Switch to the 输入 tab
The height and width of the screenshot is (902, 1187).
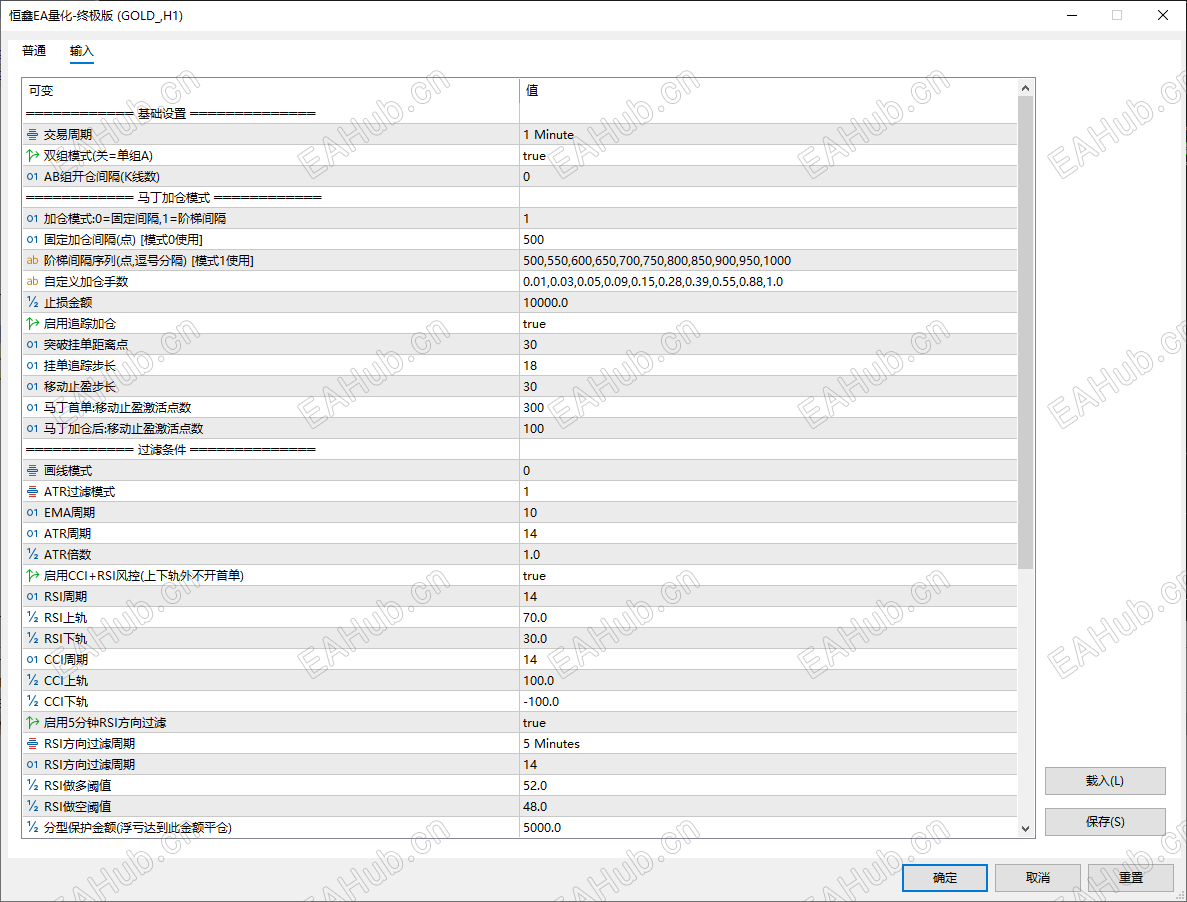tap(82, 51)
